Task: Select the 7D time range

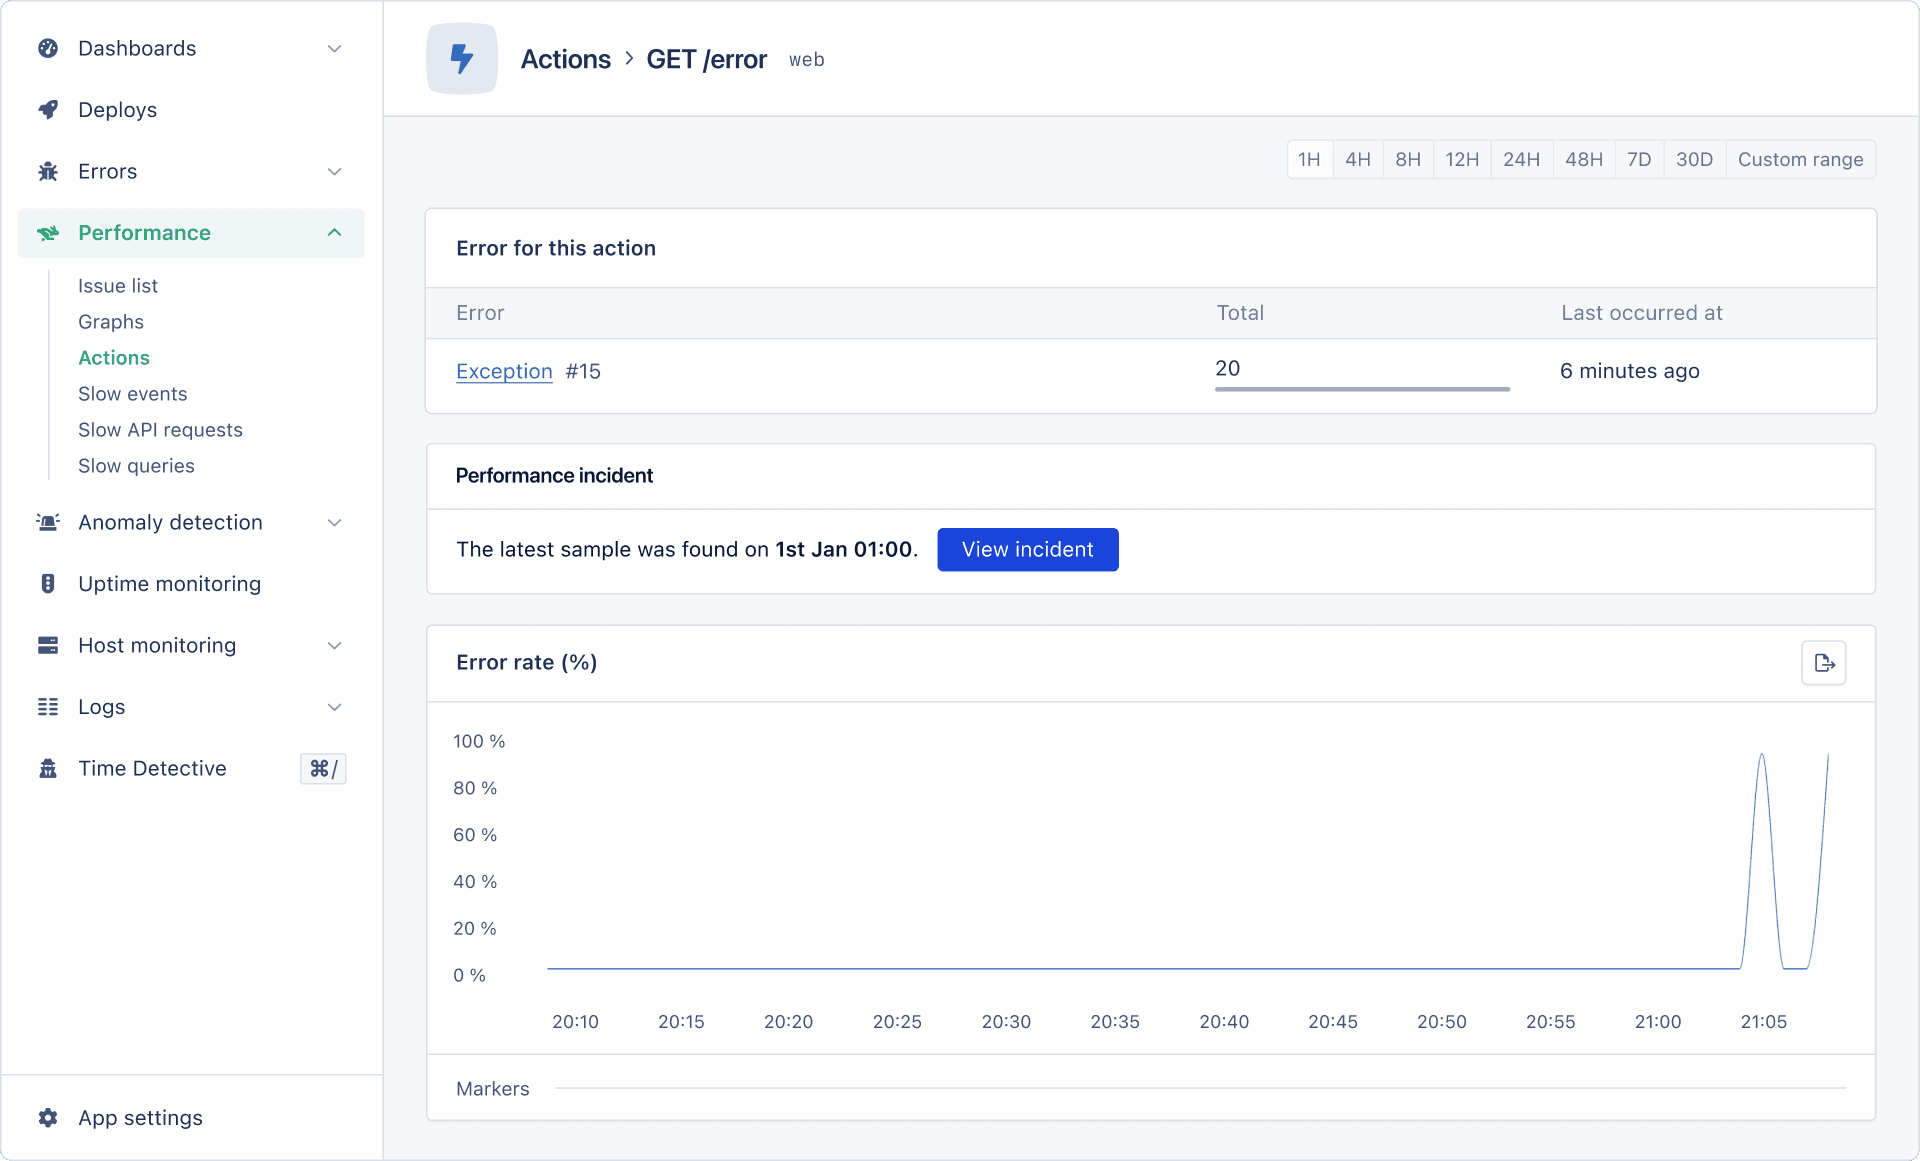Action: click(x=1639, y=159)
